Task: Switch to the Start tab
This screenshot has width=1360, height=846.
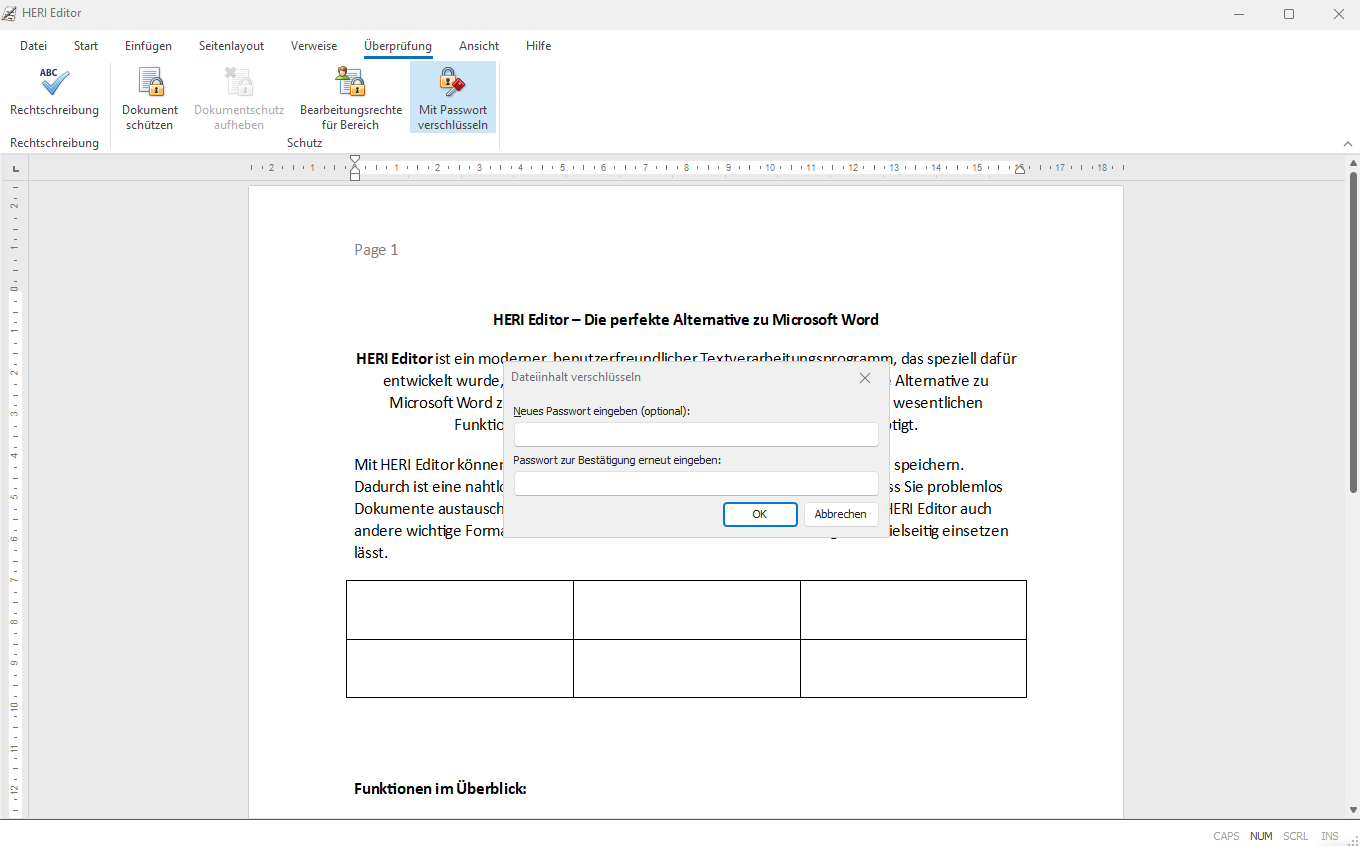Action: click(x=86, y=46)
